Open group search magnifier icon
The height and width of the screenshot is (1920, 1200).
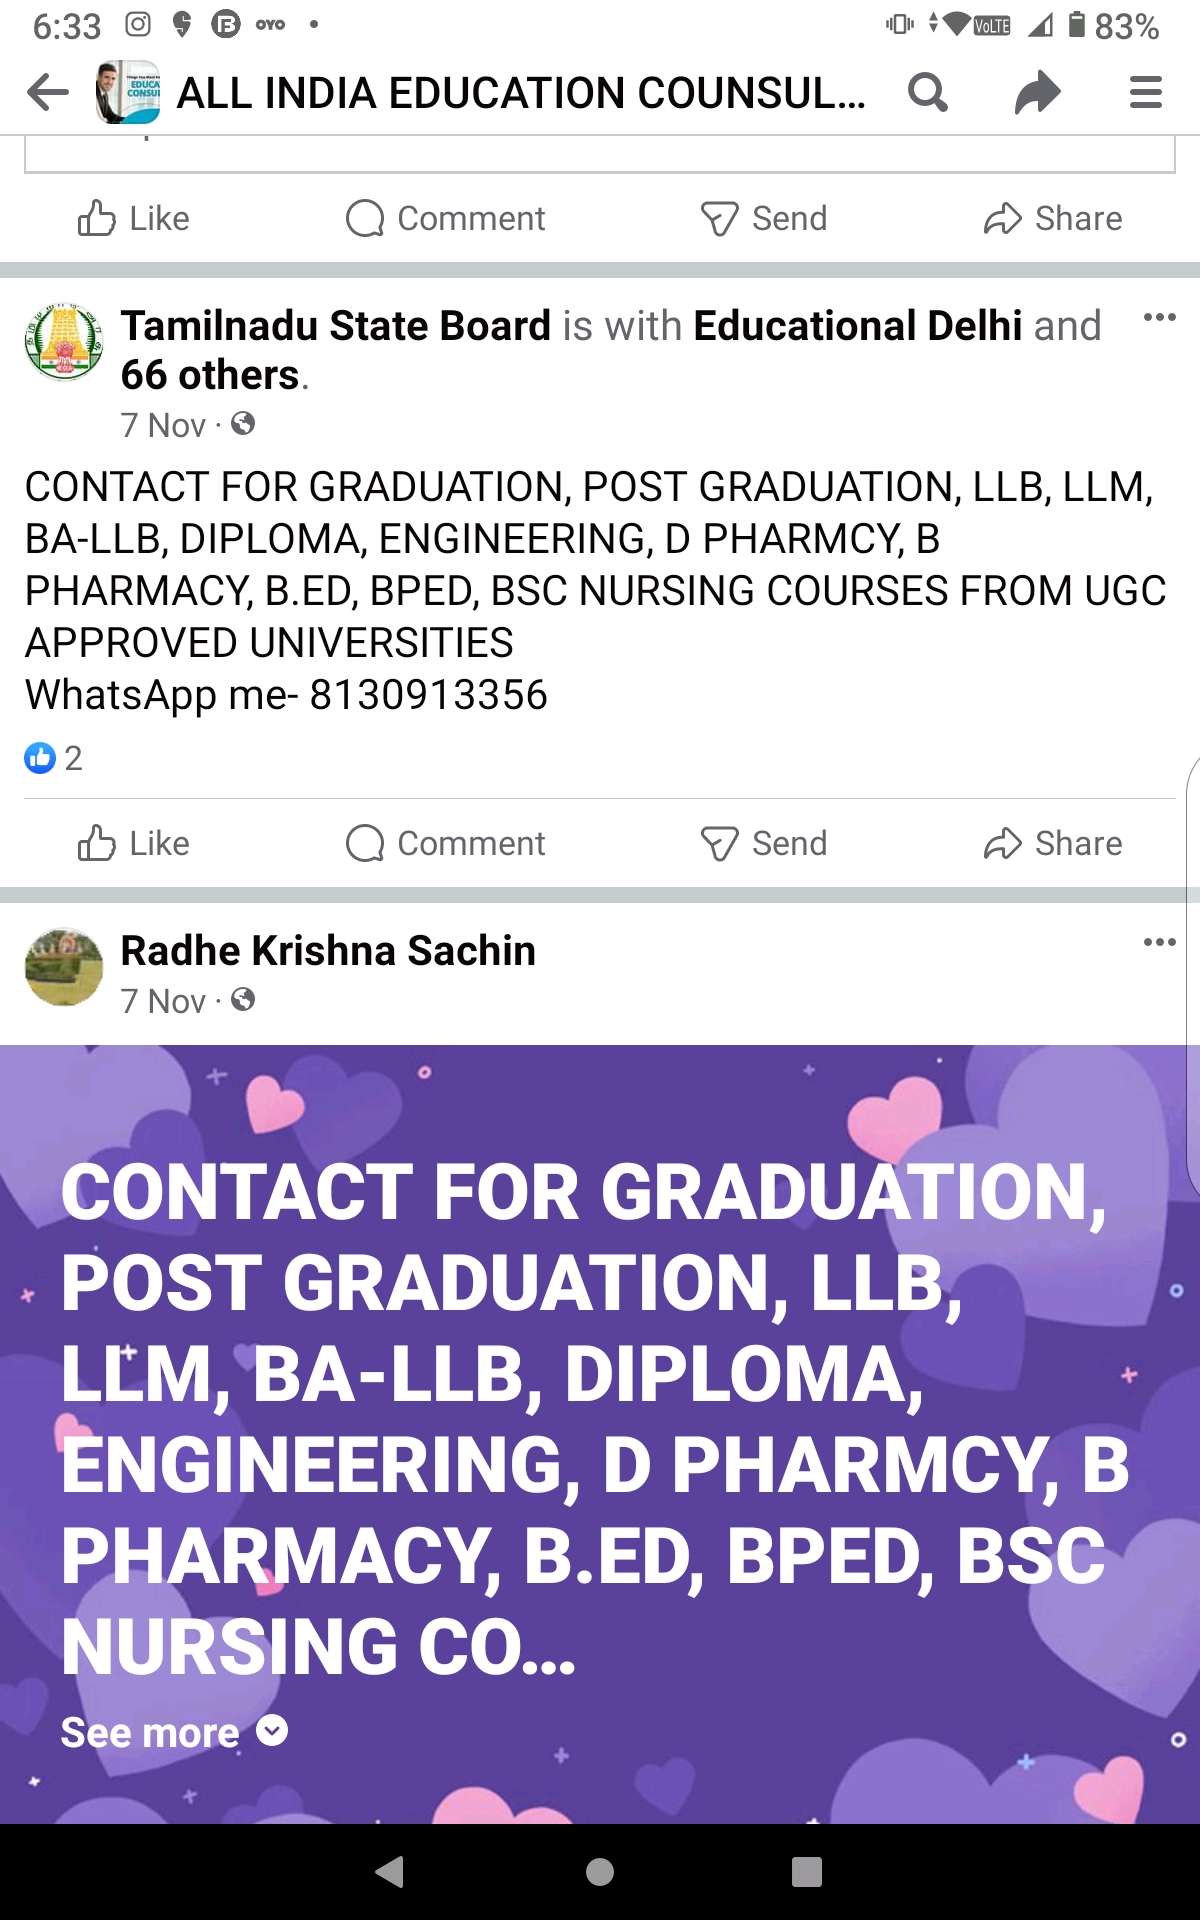(927, 93)
